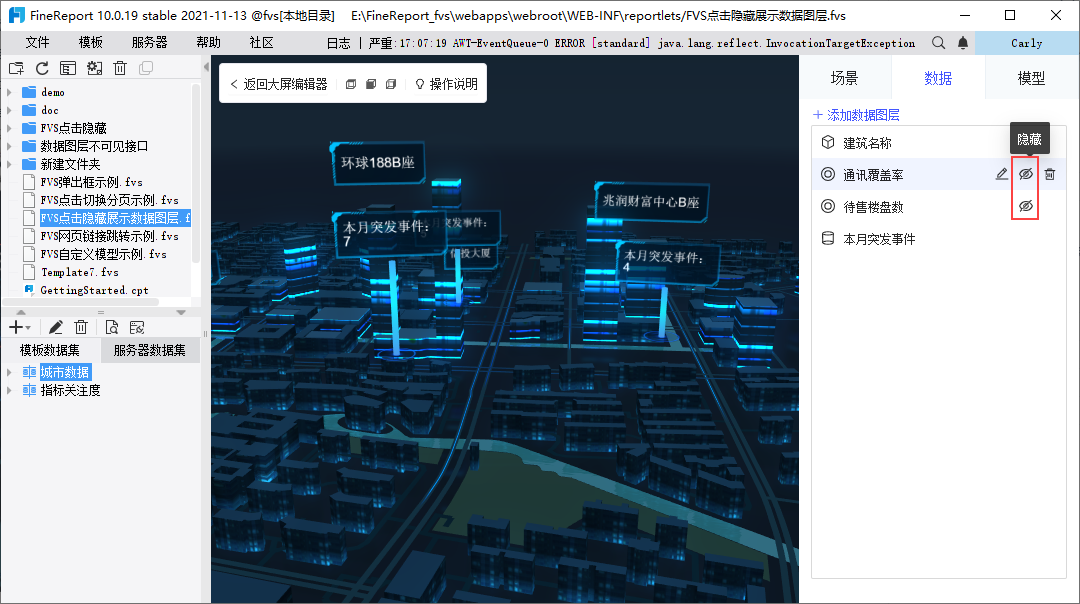
Task: Click the preview dataset icon with magnifier
Action: pyautogui.click(x=111, y=327)
